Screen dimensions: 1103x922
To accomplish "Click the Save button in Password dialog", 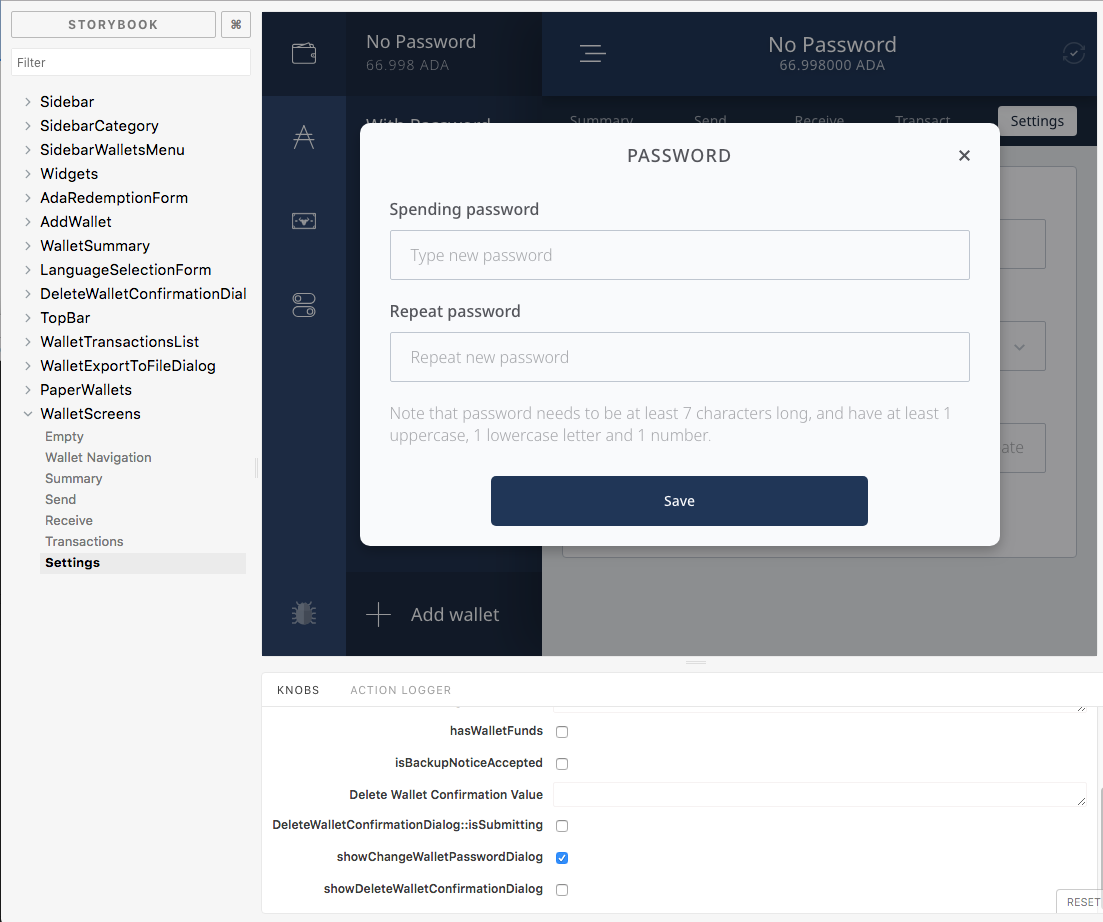I will [x=679, y=501].
